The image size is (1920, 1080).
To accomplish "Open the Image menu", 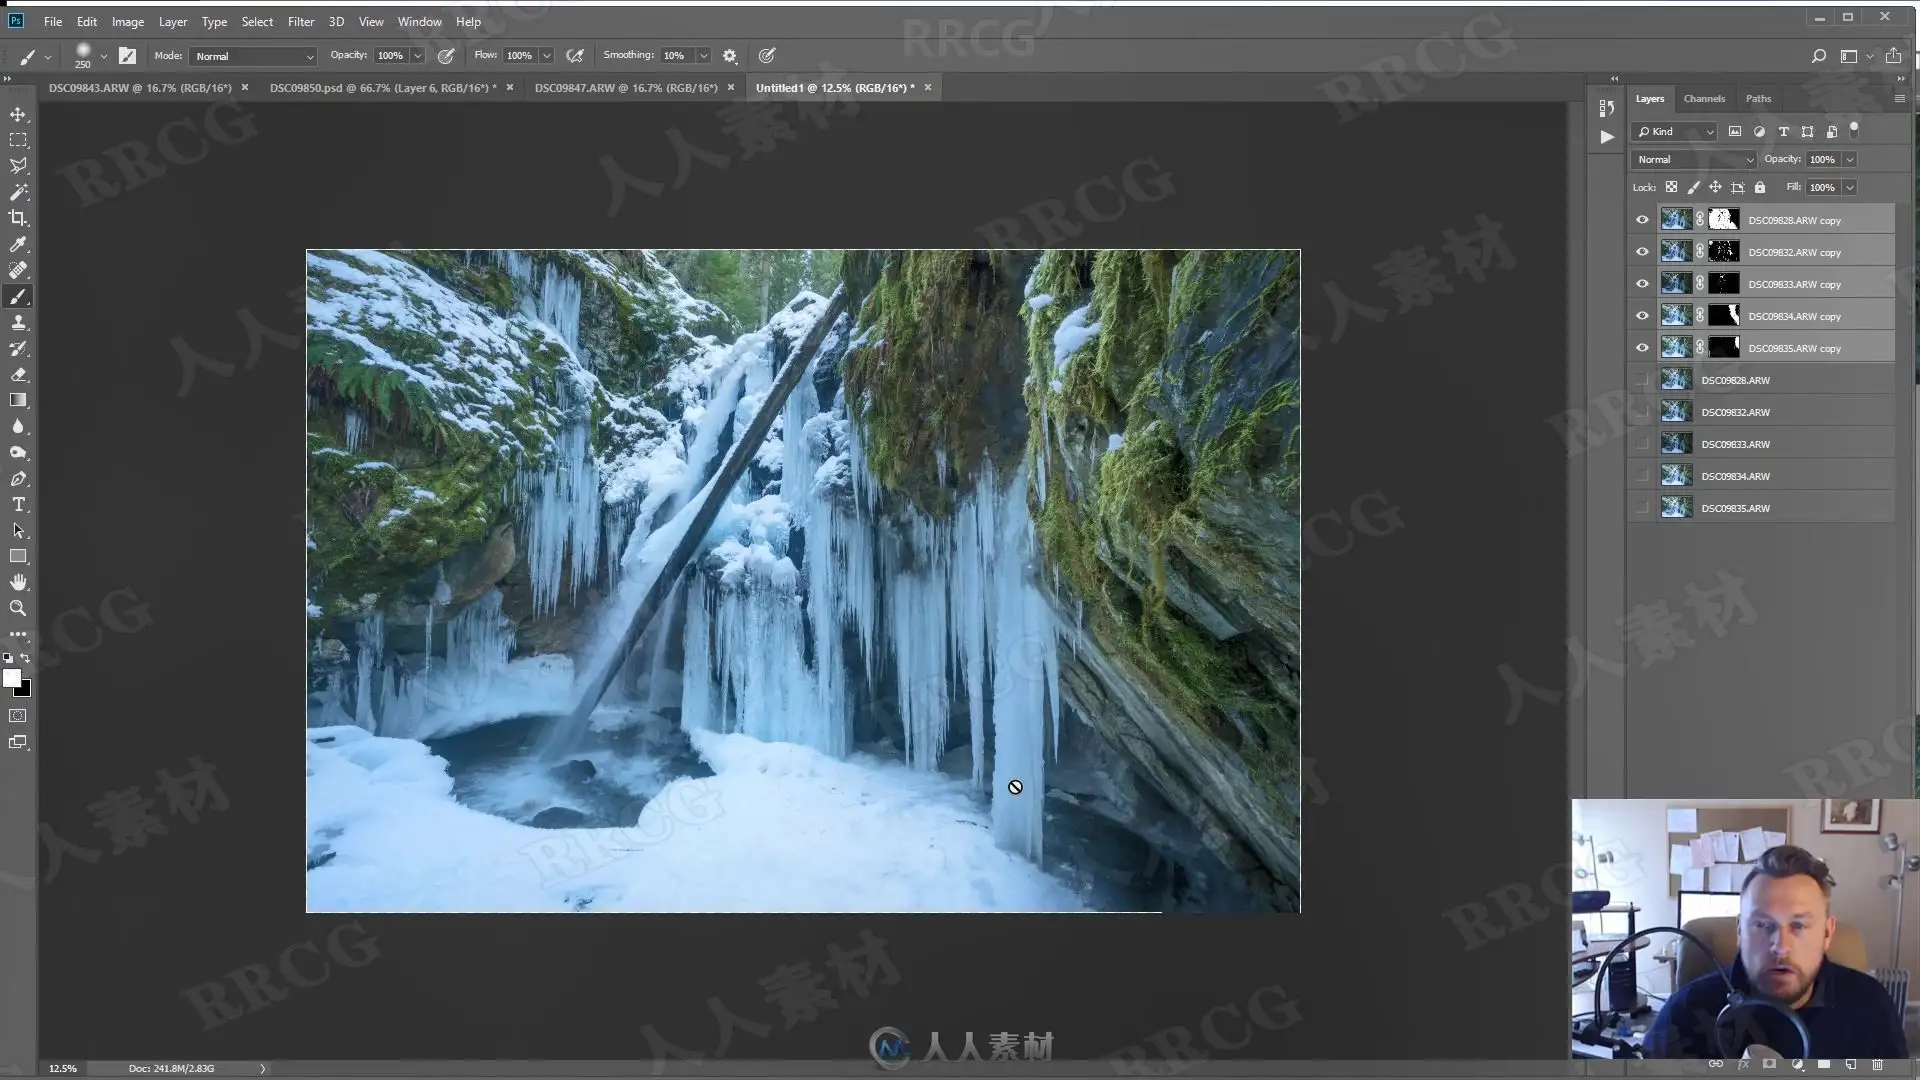I will (x=127, y=21).
